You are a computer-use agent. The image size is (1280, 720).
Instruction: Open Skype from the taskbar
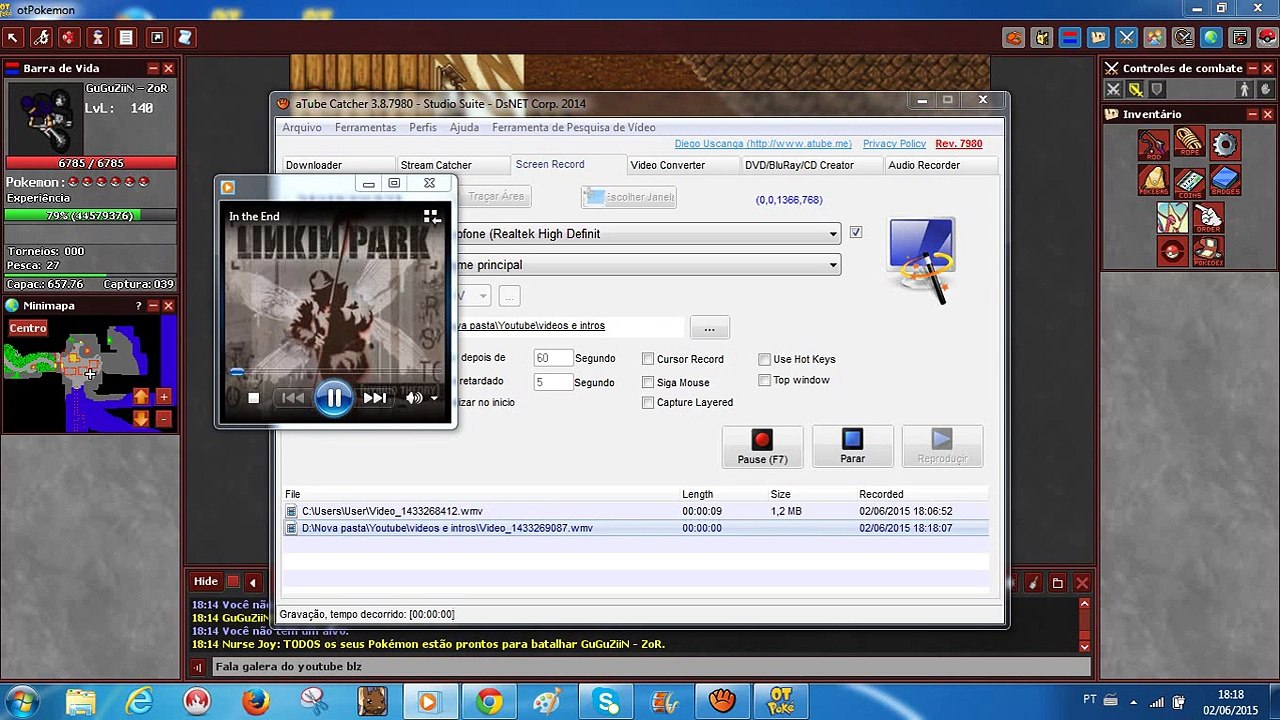pos(606,701)
